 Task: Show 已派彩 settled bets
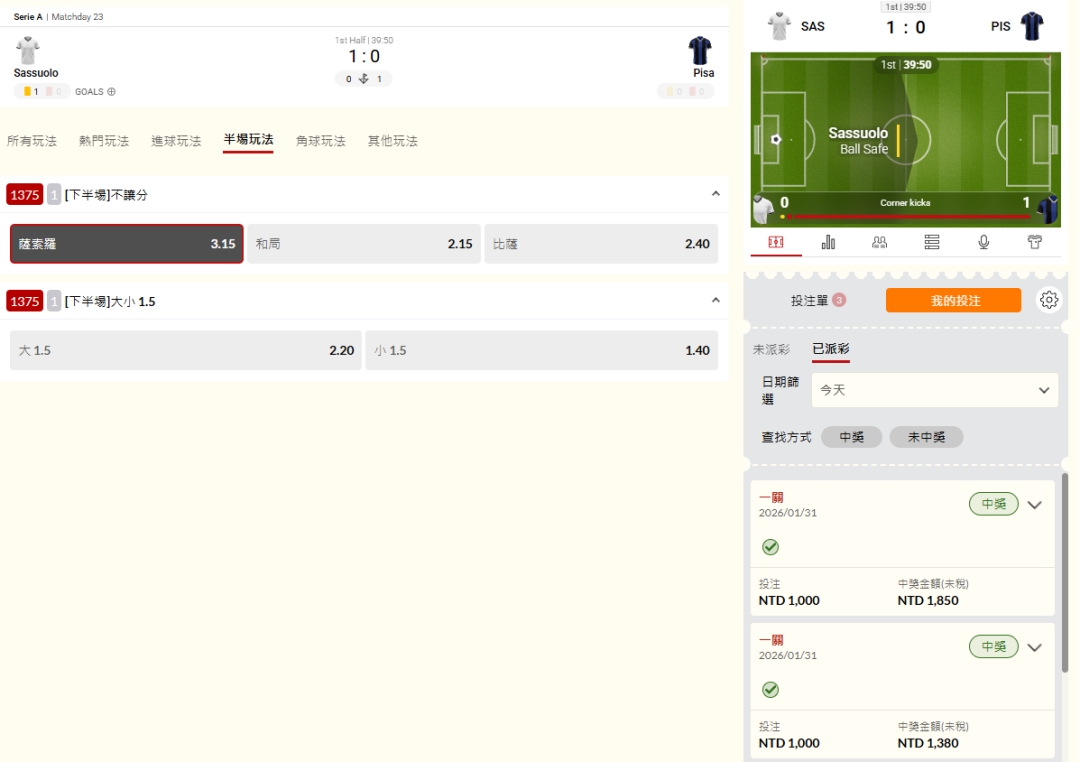(x=831, y=349)
